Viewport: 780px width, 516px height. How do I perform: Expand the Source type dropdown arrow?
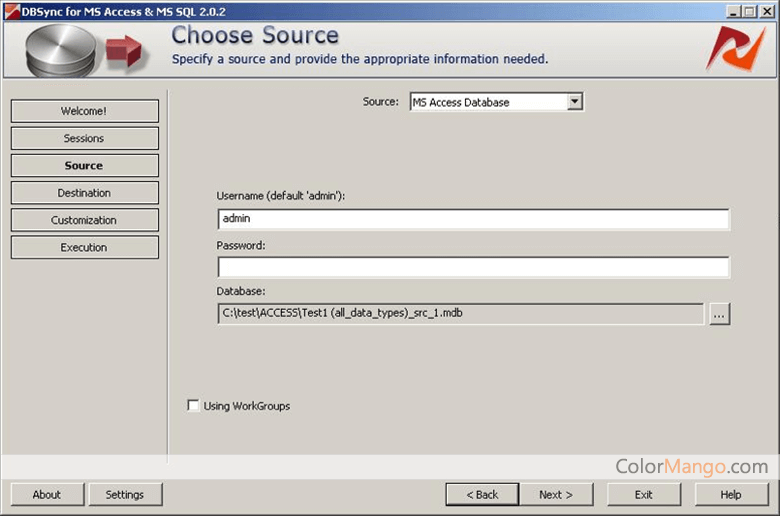coord(575,102)
